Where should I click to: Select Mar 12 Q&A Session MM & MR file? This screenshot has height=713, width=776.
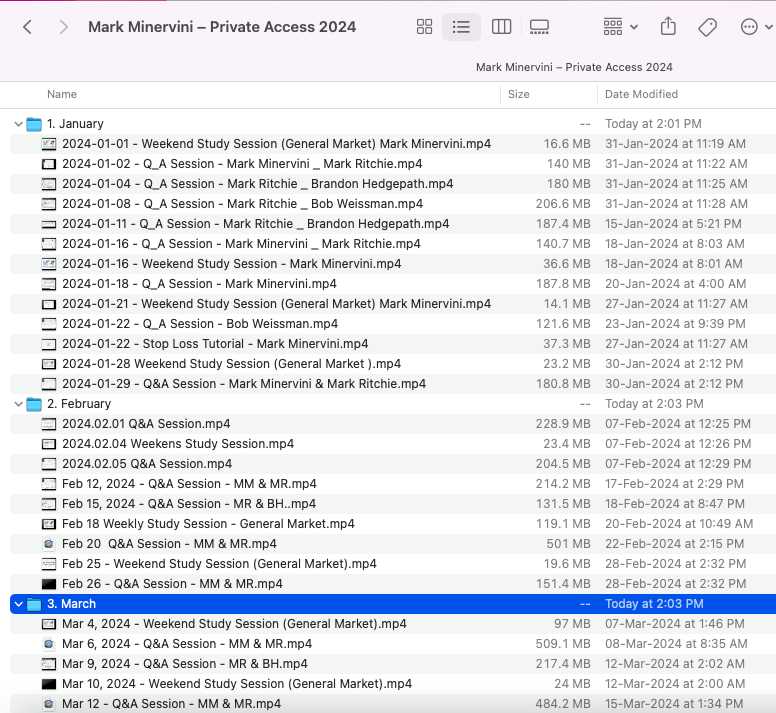click(x=171, y=704)
